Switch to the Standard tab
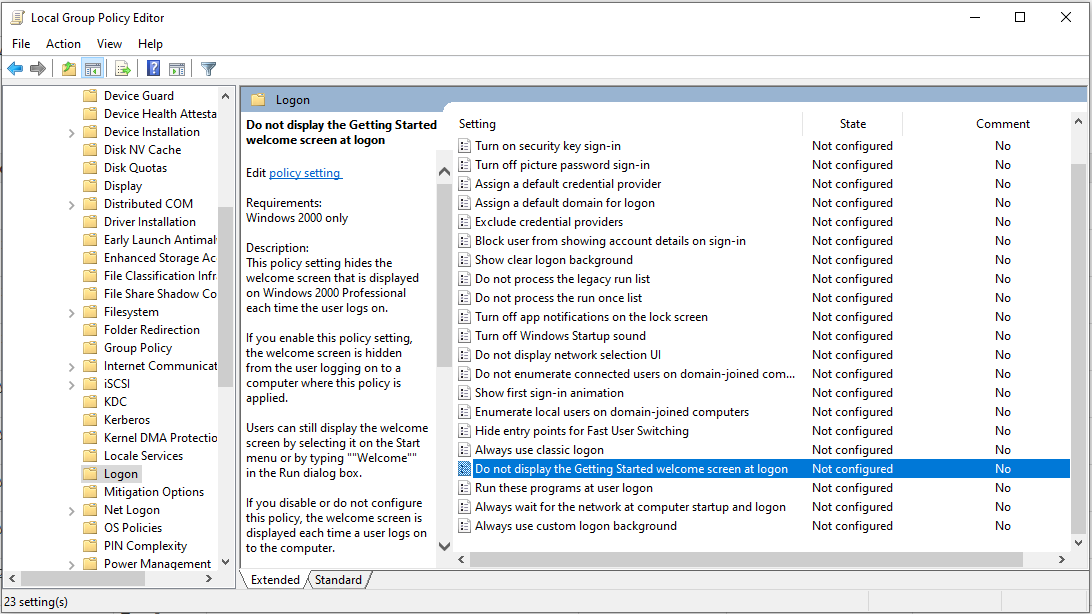Viewport: 1092px width, 614px height. pos(339,579)
